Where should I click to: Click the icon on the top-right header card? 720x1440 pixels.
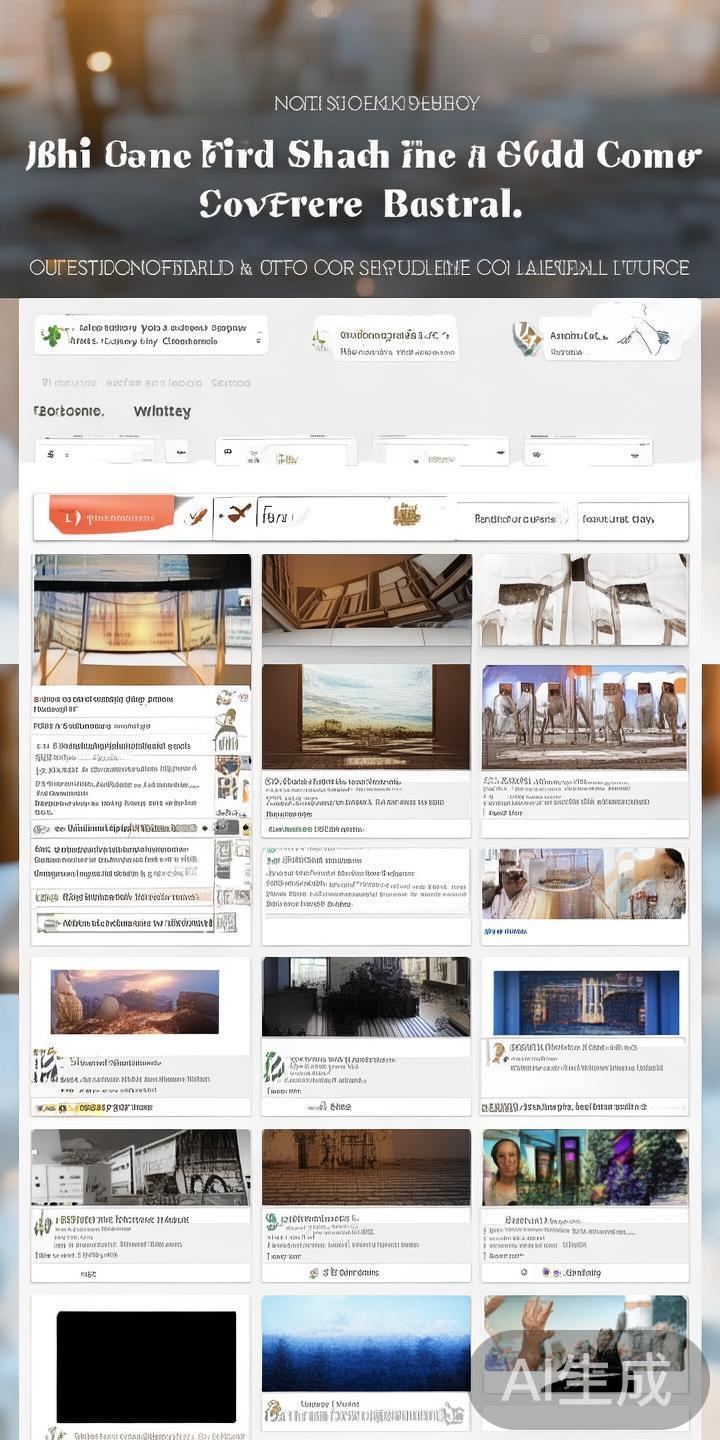(x=527, y=338)
